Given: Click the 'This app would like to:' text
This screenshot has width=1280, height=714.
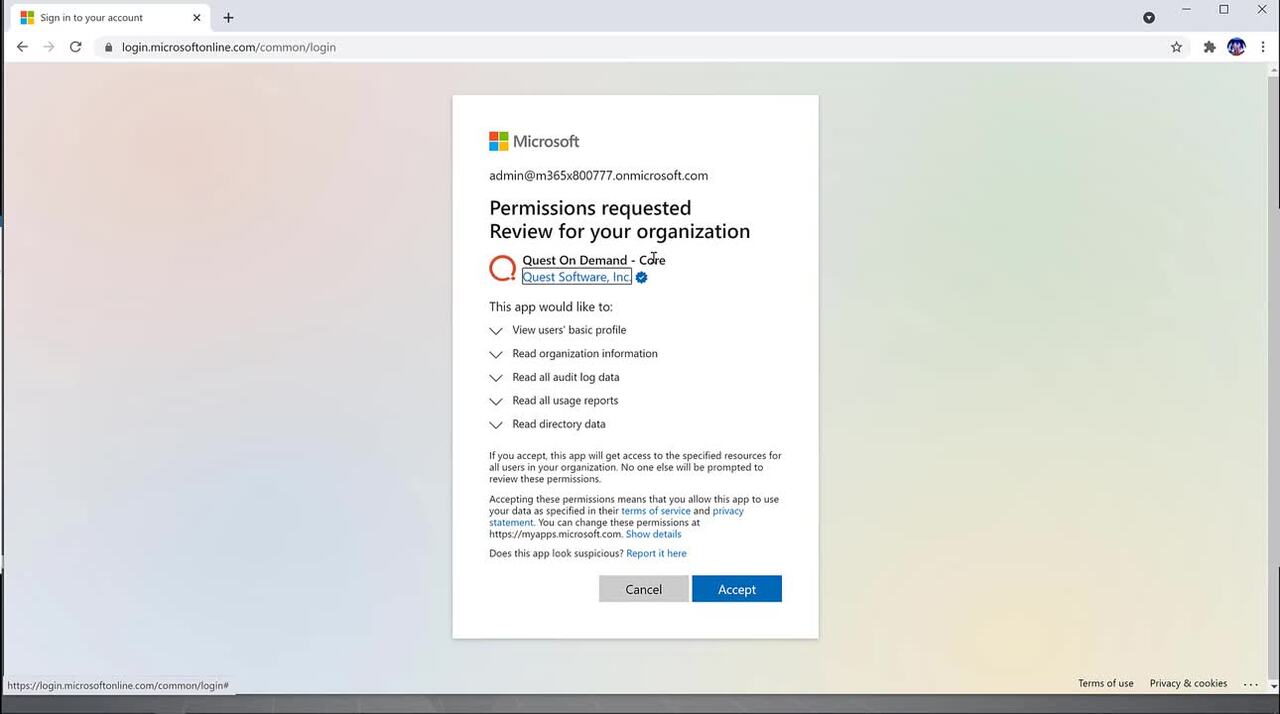Looking at the screenshot, I should pyautogui.click(x=551, y=307).
